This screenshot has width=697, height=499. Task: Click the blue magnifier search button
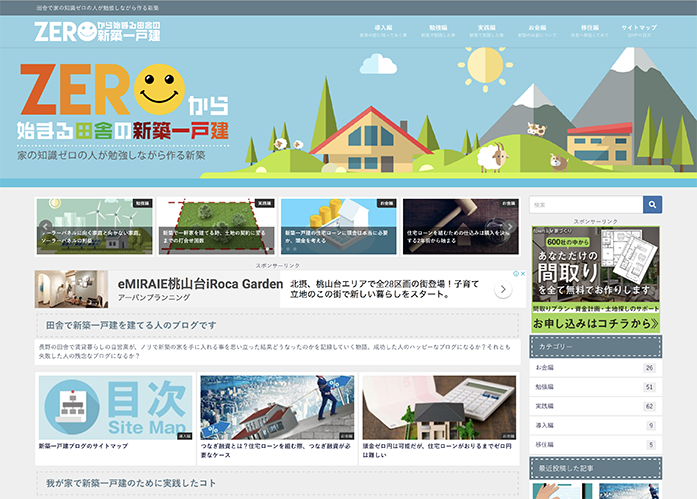pyautogui.click(x=652, y=205)
